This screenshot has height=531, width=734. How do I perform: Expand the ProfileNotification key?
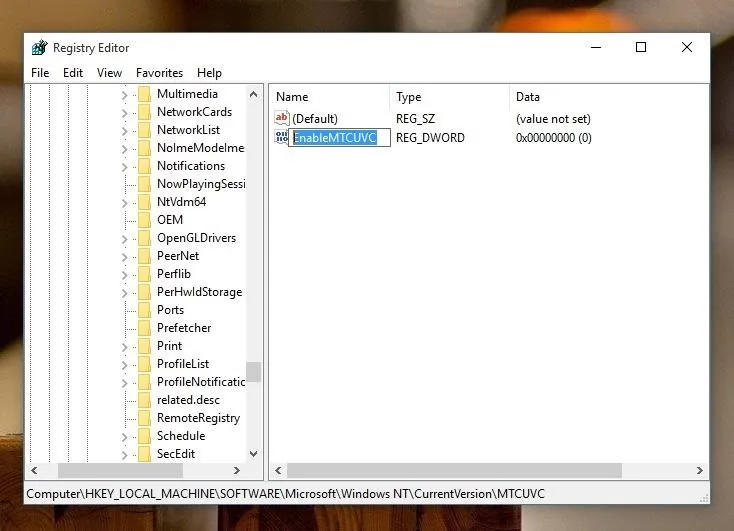point(124,383)
